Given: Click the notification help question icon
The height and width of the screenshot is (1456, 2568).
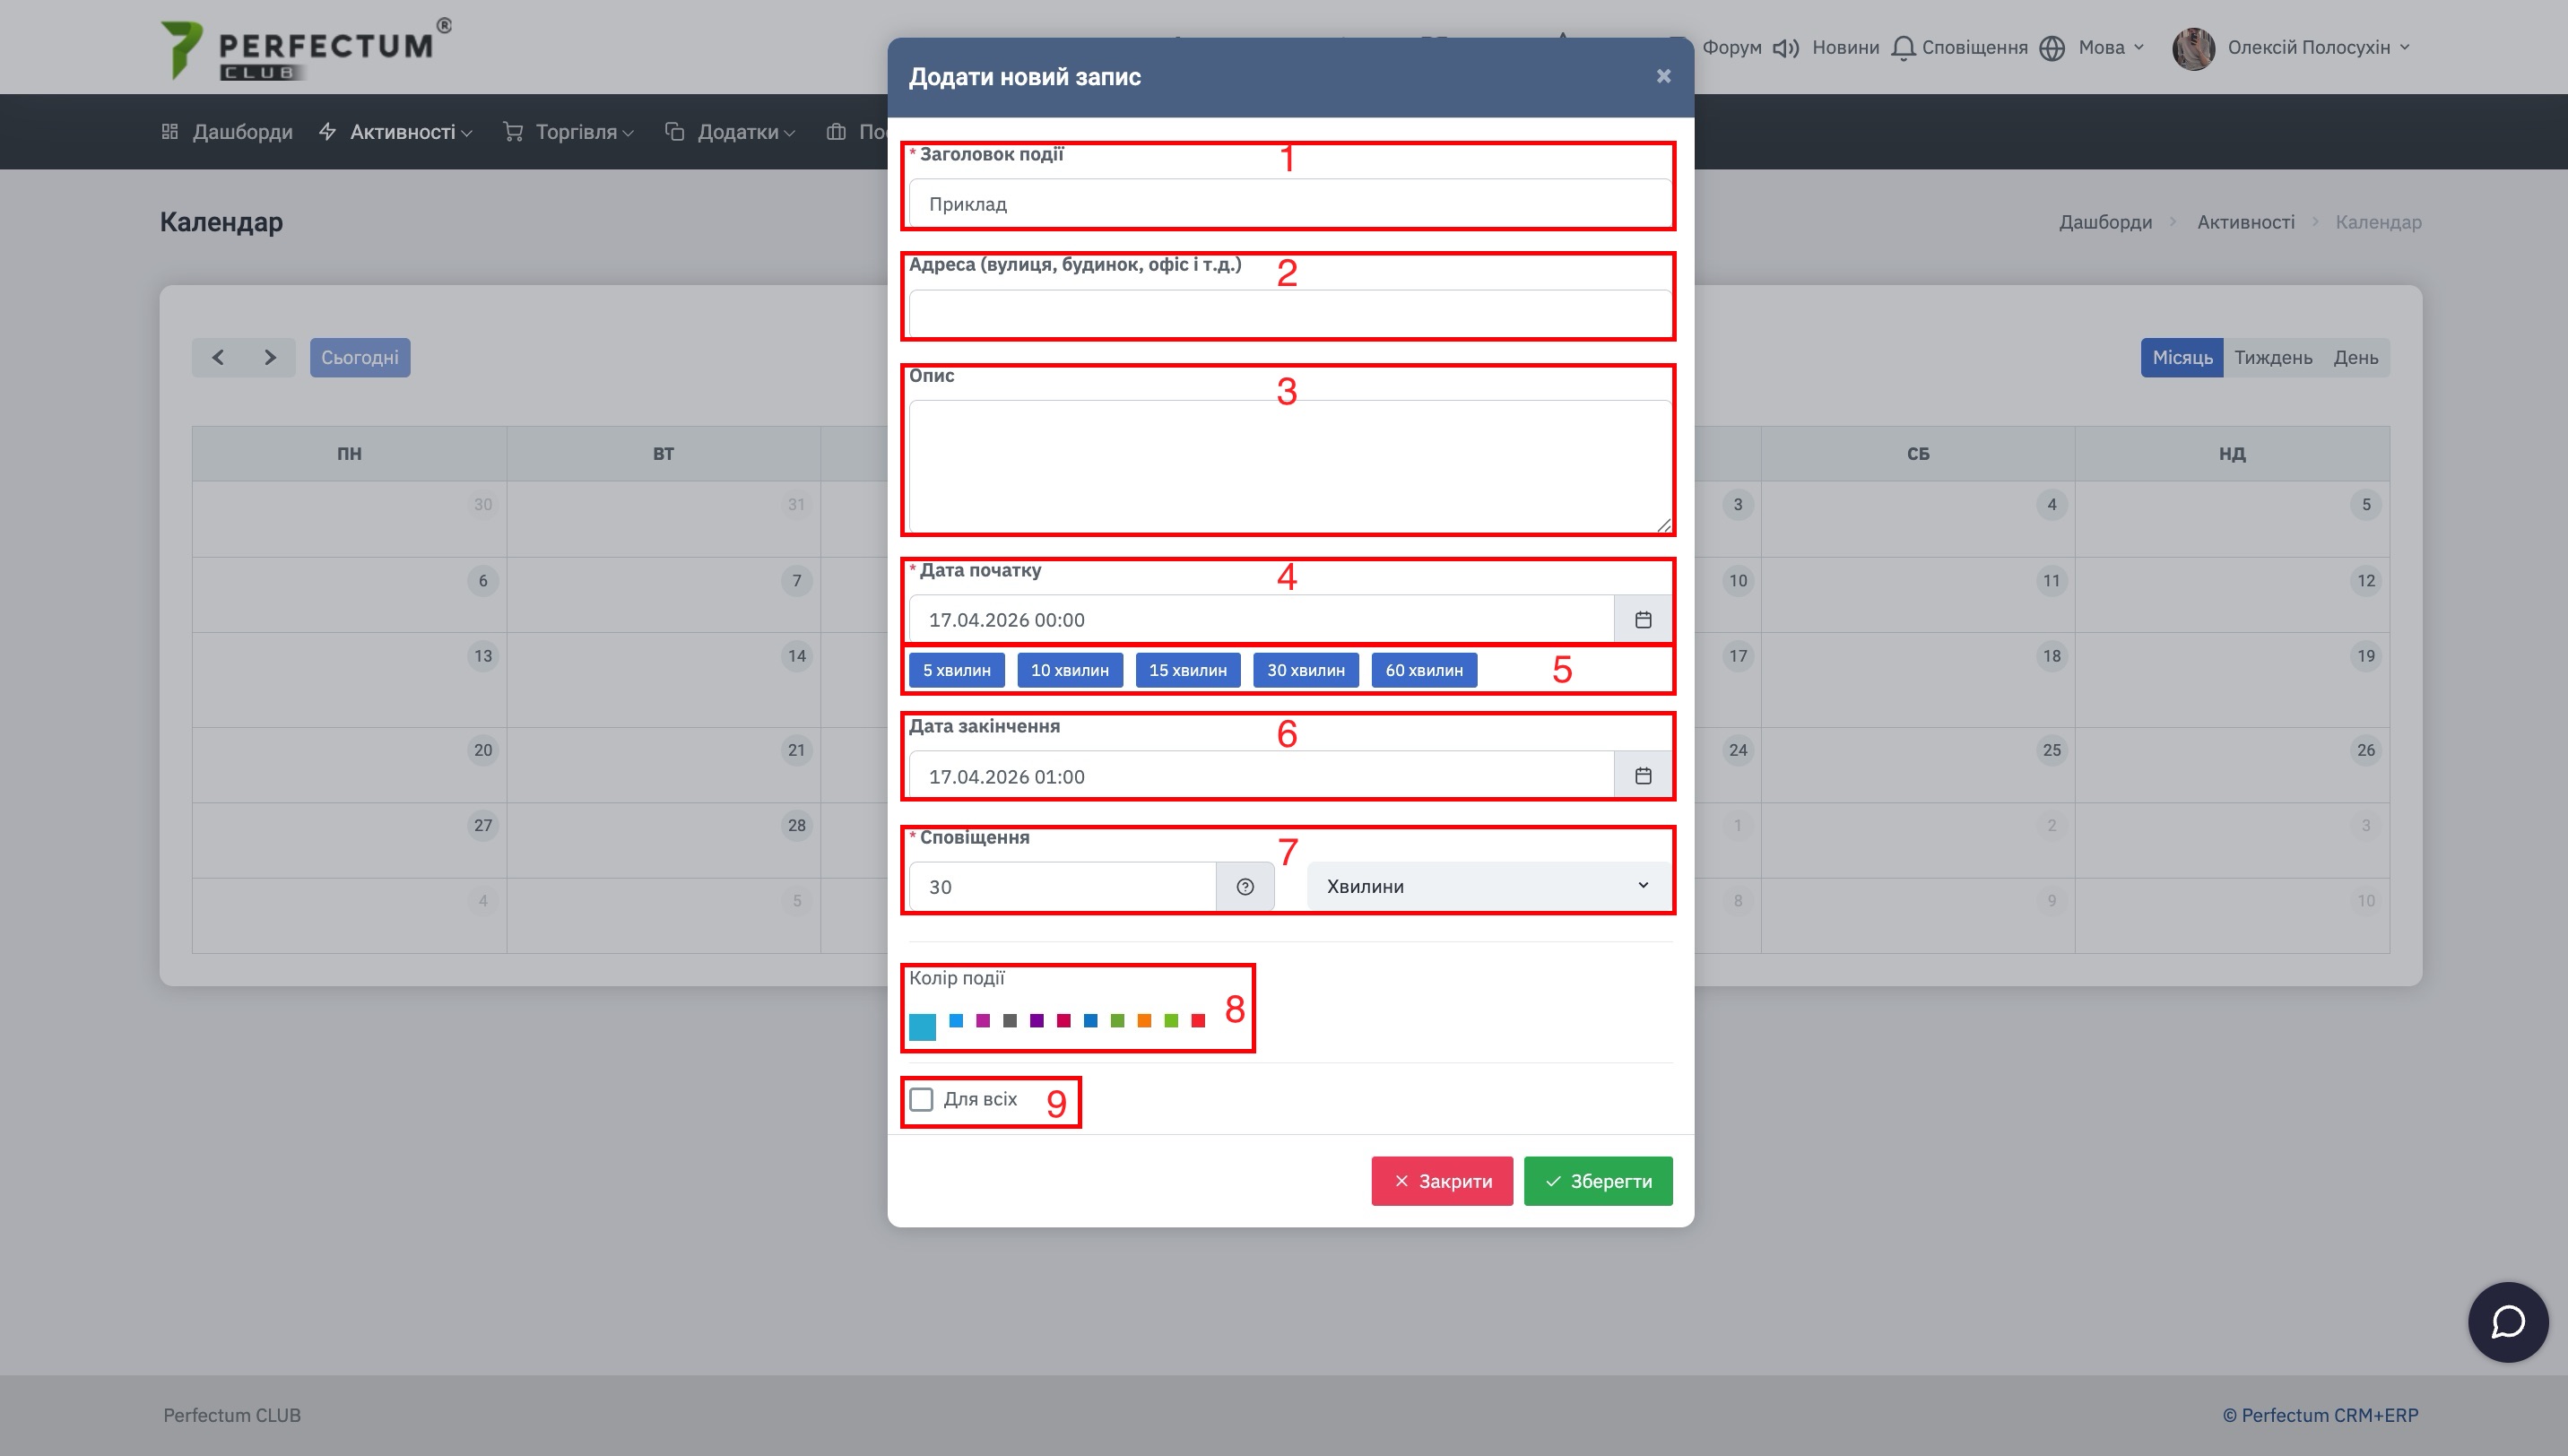Looking at the screenshot, I should pos(1244,887).
